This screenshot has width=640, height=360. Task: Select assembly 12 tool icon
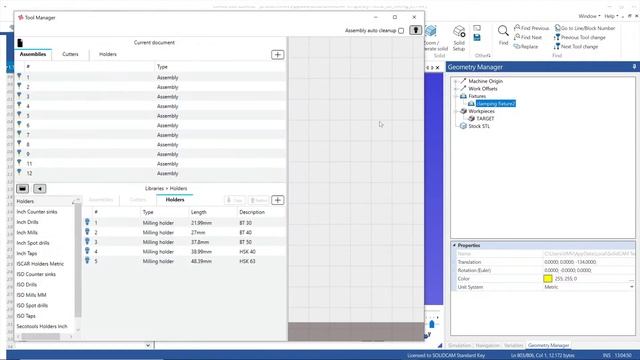click(19, 172)
